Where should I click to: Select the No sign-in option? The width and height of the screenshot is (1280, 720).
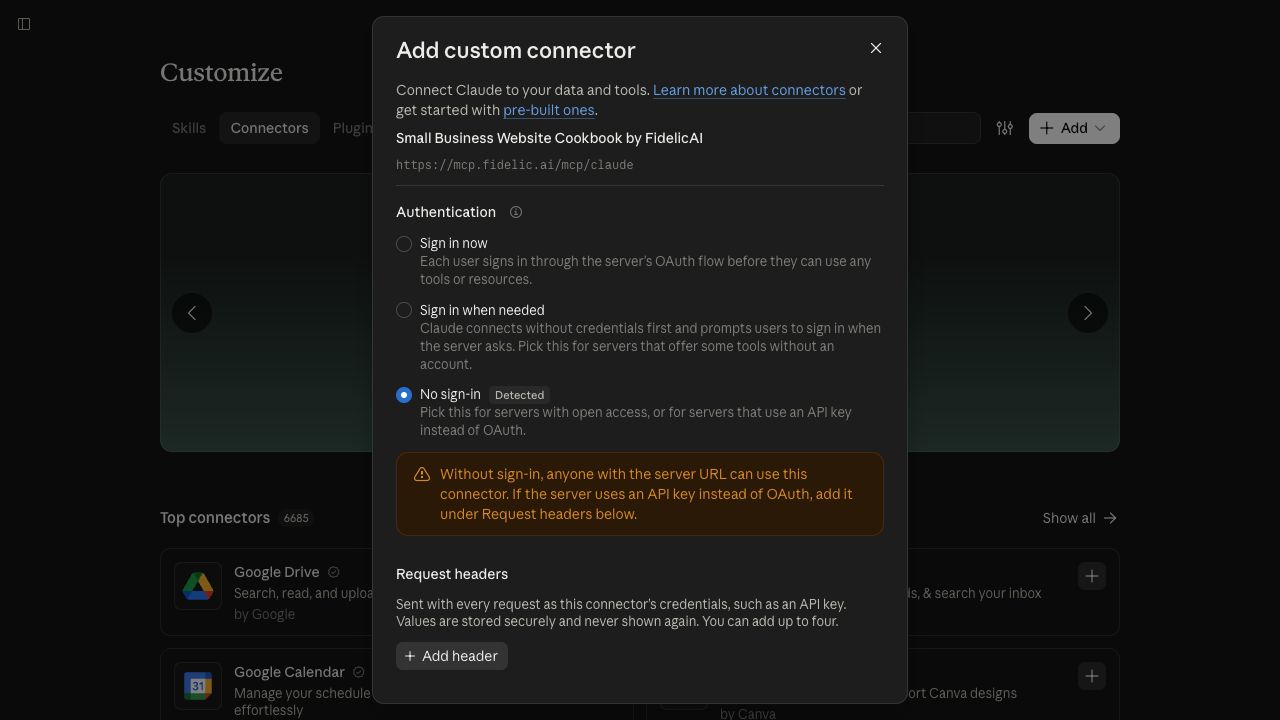click(404, 395)
